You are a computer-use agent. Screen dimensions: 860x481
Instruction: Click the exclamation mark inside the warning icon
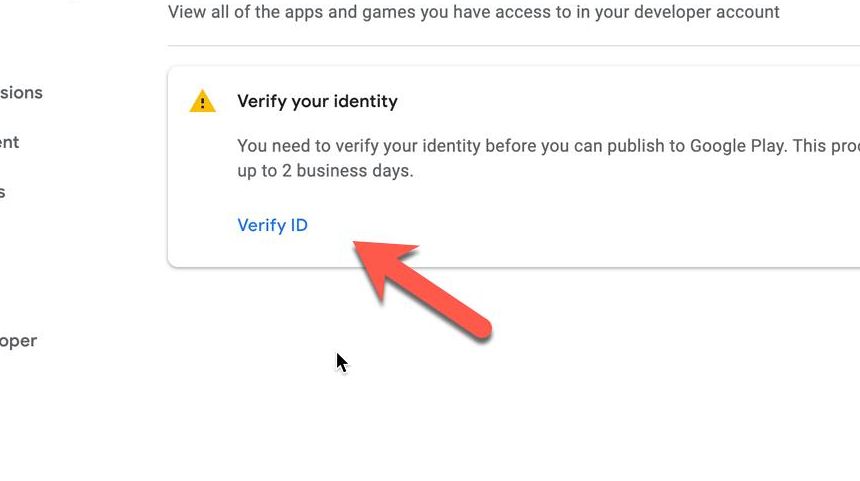202,103
